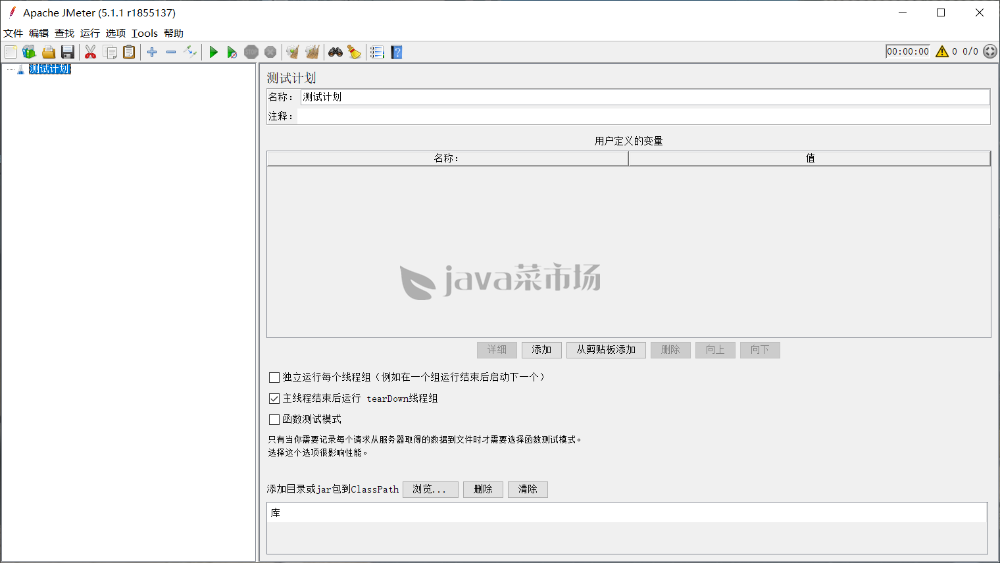Image resolution: width=1000 pixels, height=563 pixels.
Task: Click Start no pauses icon
Action: coord(232,52)
